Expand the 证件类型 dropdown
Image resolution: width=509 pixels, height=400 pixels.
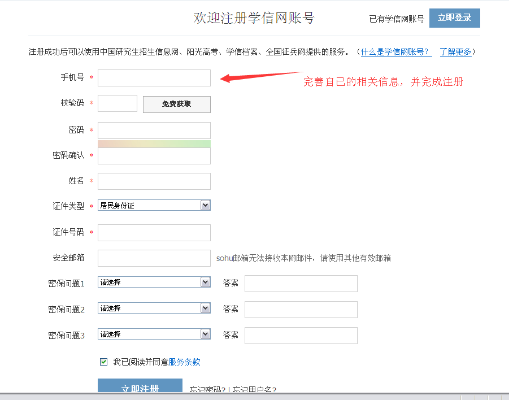pos(154,205)
